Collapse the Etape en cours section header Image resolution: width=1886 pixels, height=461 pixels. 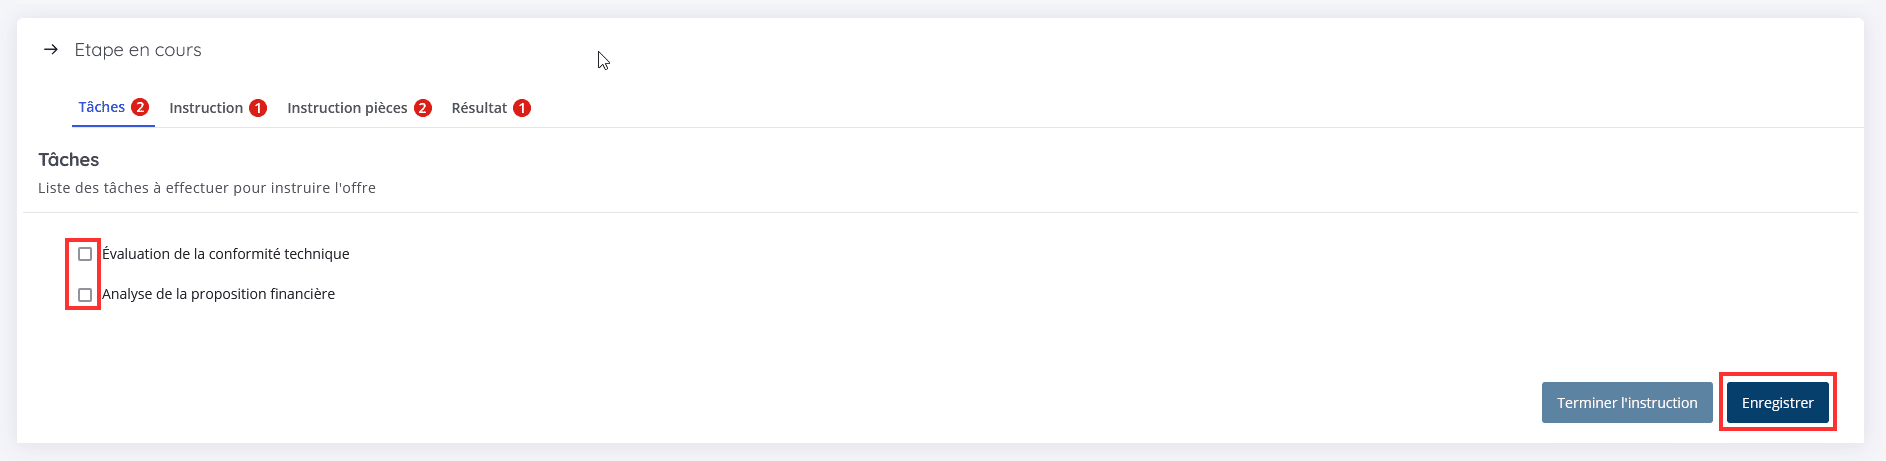click(x=122, y=50)
